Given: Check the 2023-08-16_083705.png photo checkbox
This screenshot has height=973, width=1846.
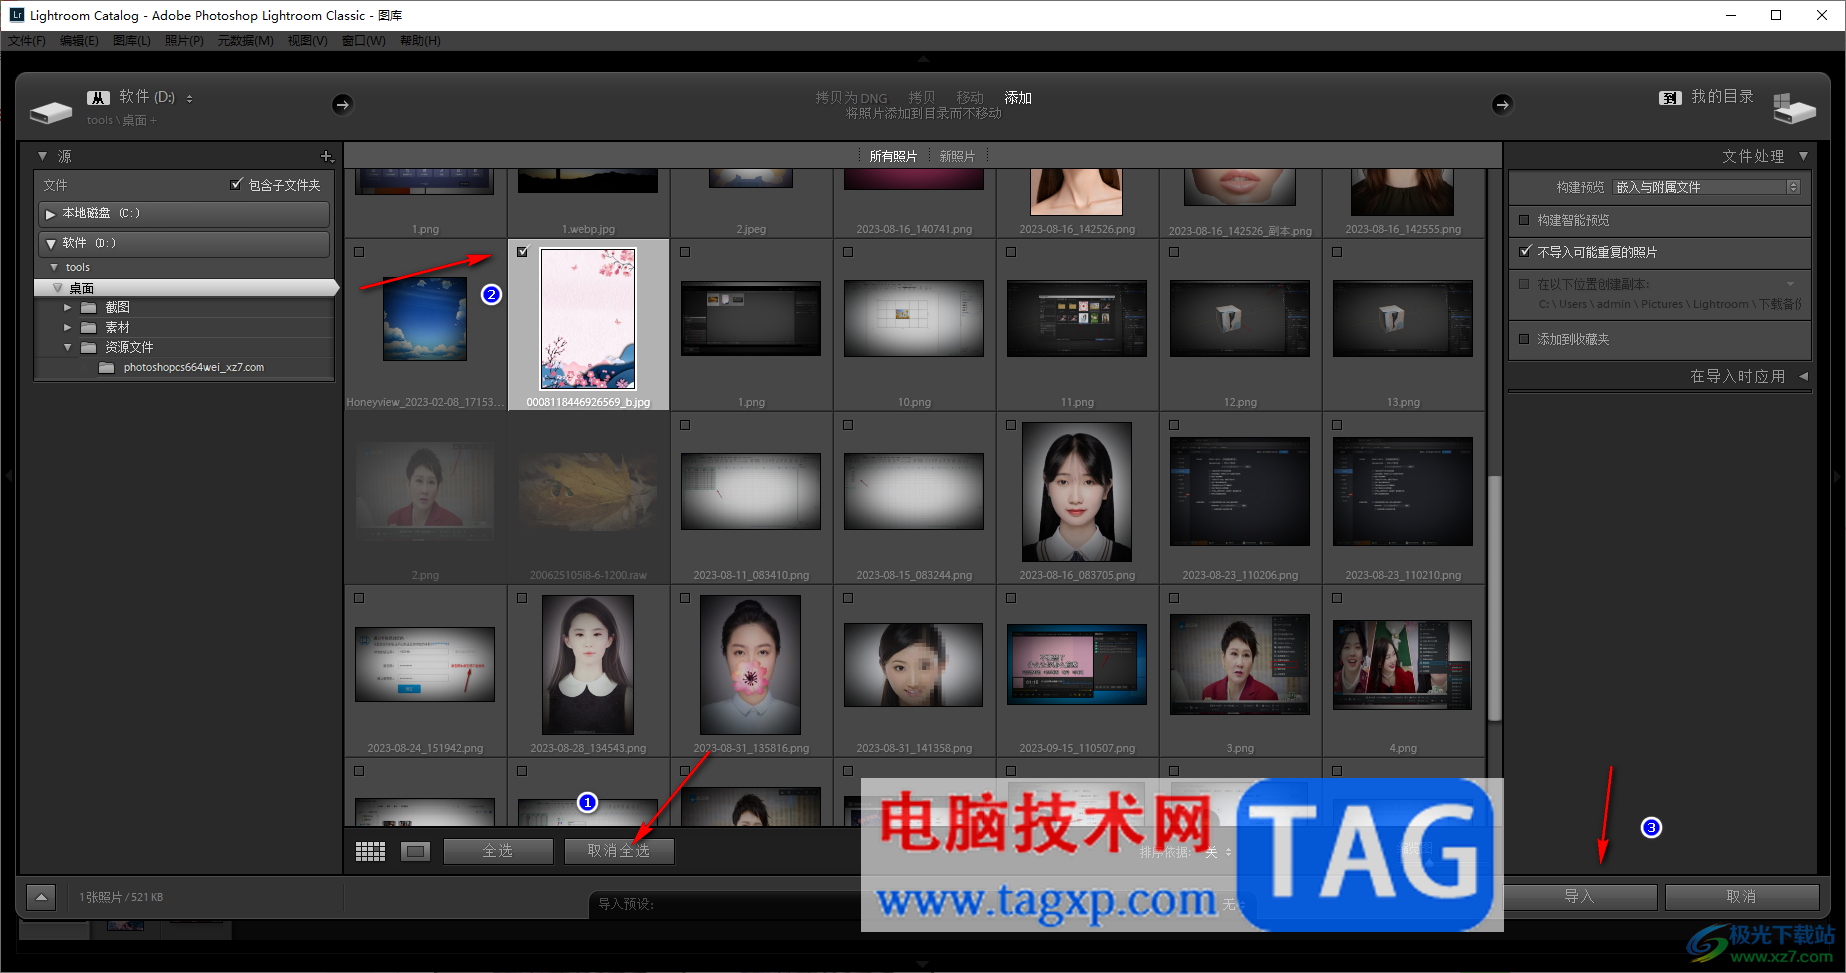Looking at the screenshot, I should pos(1011,425).
